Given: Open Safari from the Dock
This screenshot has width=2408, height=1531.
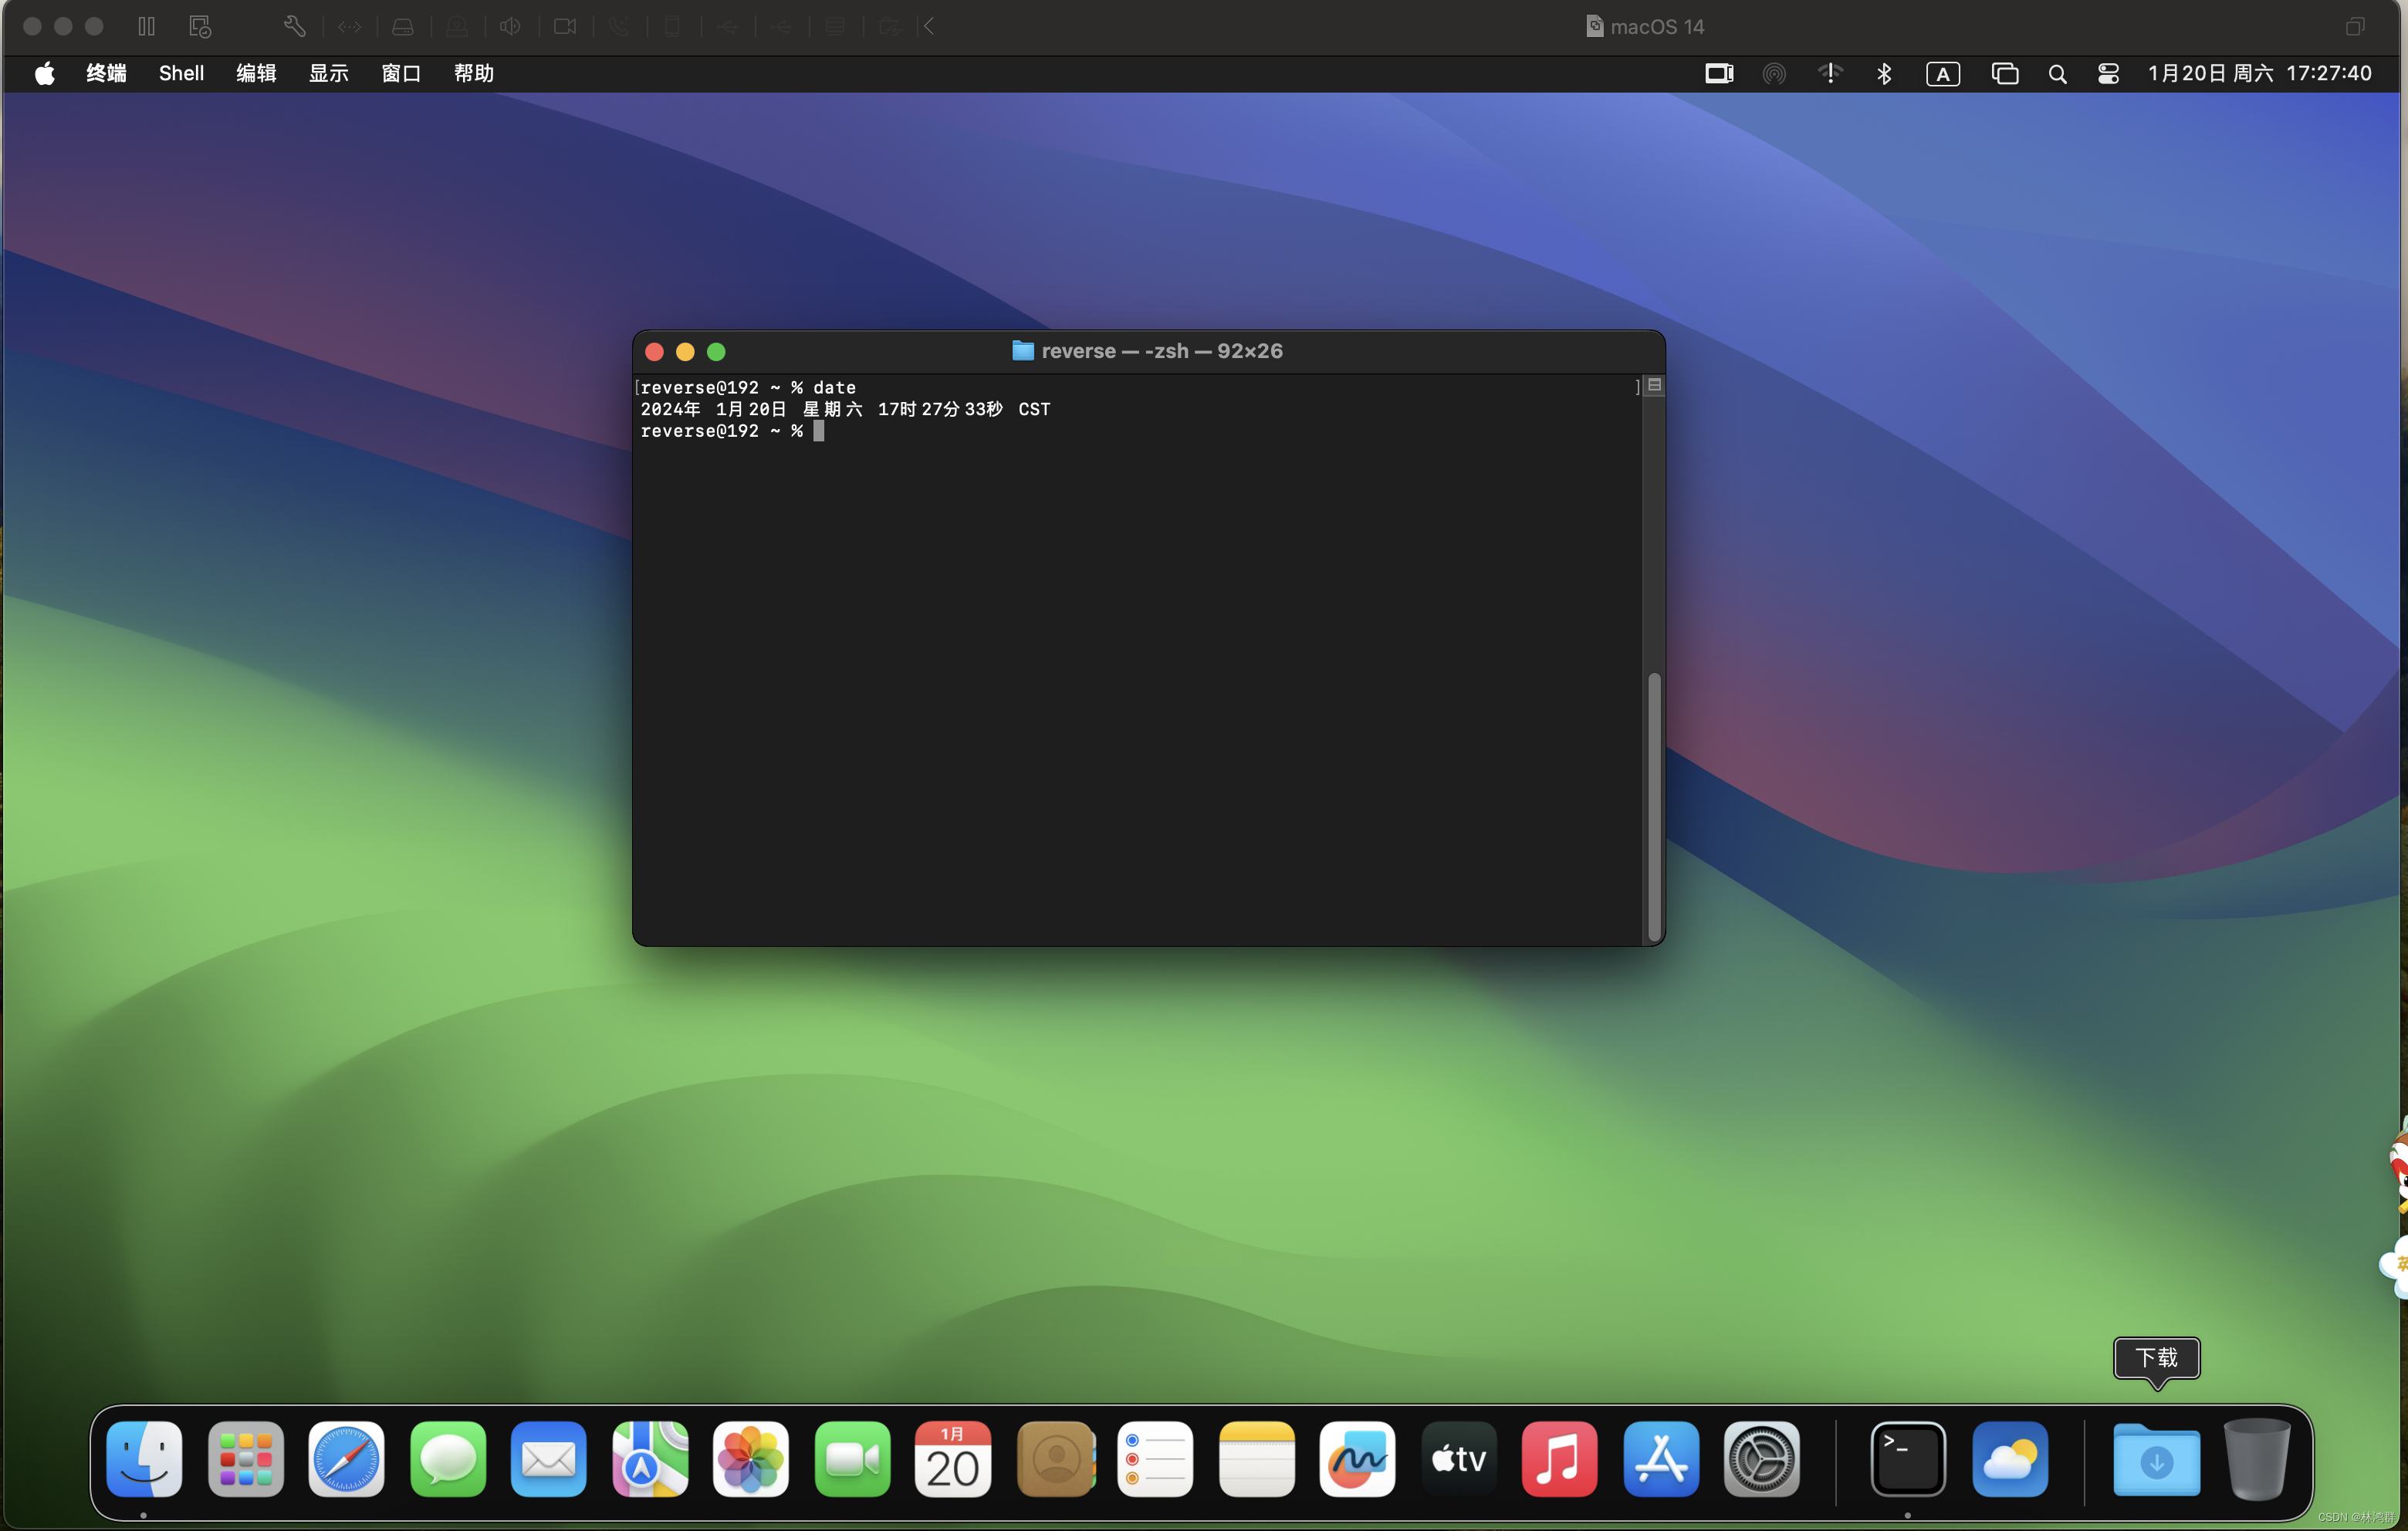Looking at the screenshot, I should (x=346, y=1459).
